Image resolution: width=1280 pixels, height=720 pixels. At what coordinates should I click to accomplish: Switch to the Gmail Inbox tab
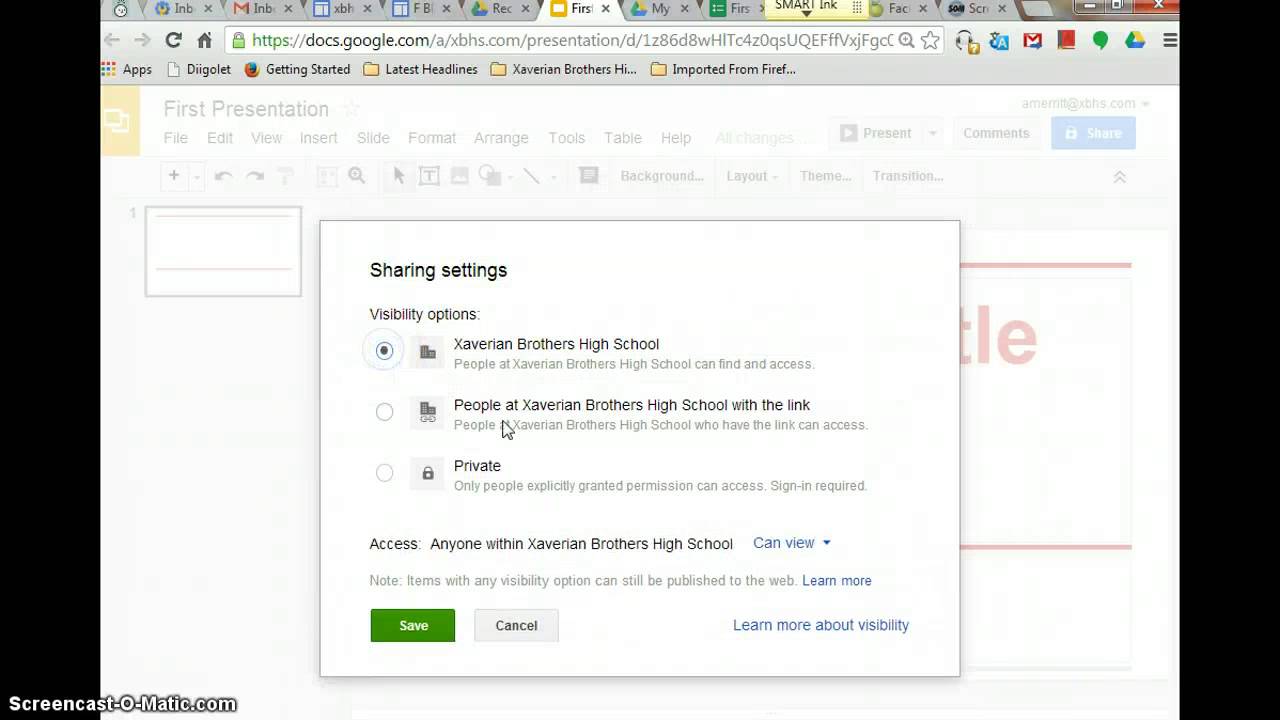(262, 9)
